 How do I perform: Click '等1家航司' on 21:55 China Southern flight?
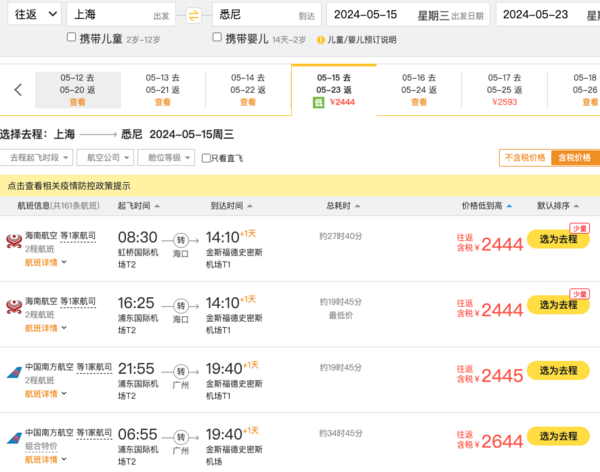pos(94,367)
